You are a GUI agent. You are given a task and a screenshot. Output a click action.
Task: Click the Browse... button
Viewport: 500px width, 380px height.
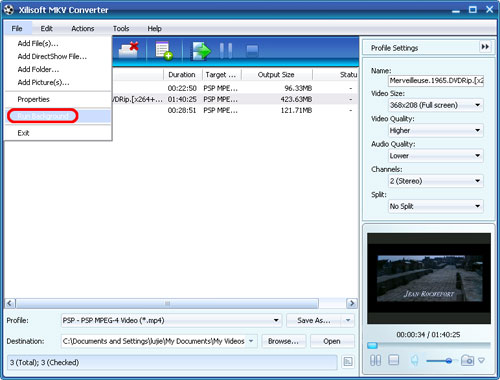[283, 341]
